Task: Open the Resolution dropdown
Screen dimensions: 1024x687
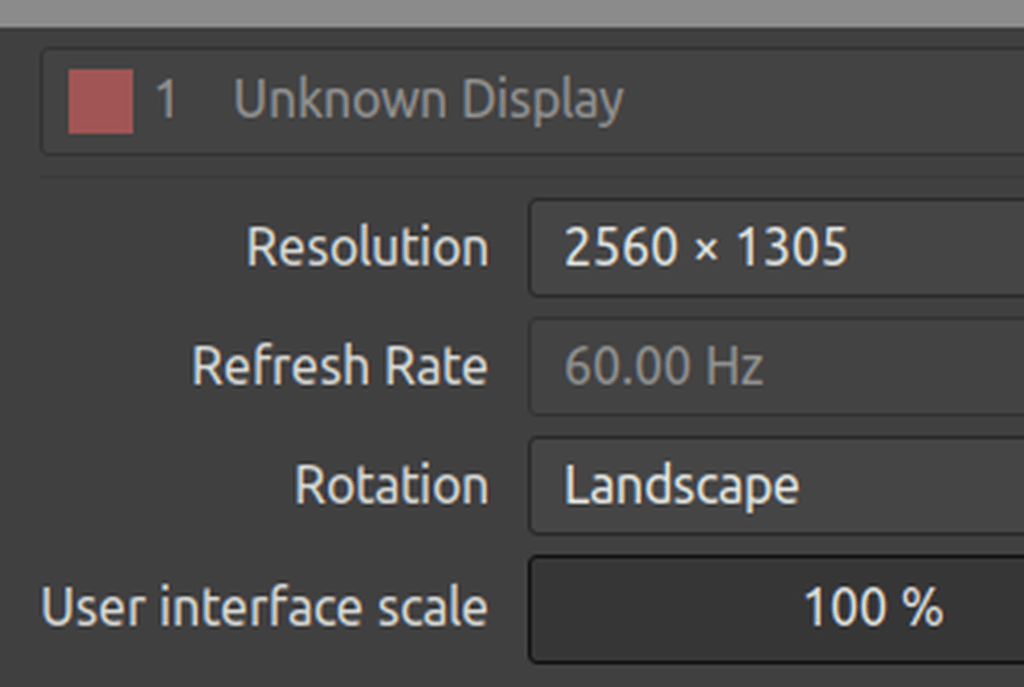Action: click(776, 247)
